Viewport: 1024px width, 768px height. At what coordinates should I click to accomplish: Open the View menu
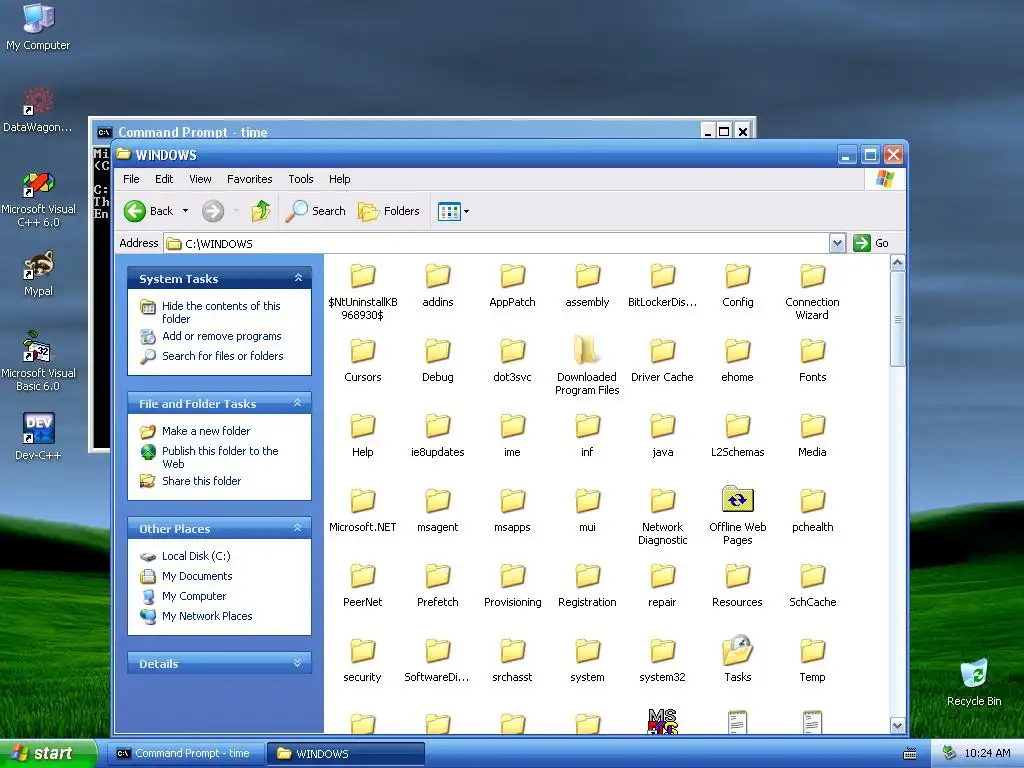click(200, 179)
